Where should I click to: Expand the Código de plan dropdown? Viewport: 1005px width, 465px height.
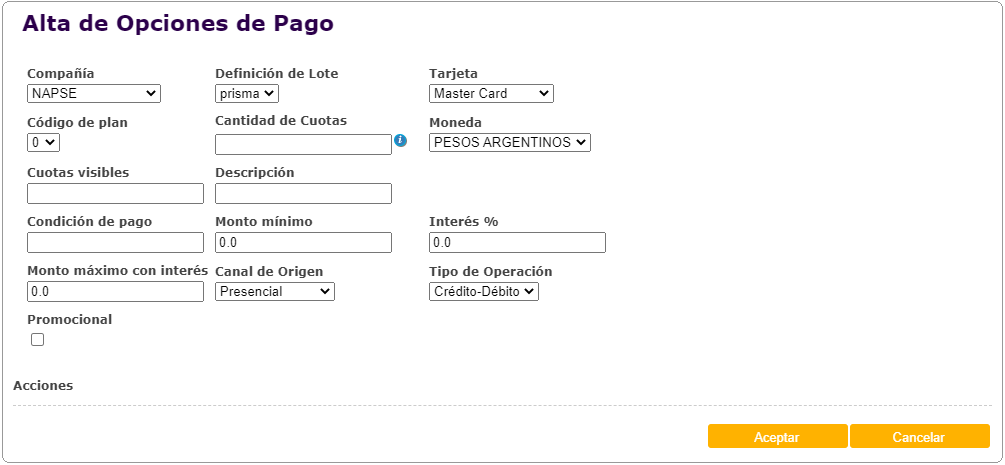(x=44, y=143)
